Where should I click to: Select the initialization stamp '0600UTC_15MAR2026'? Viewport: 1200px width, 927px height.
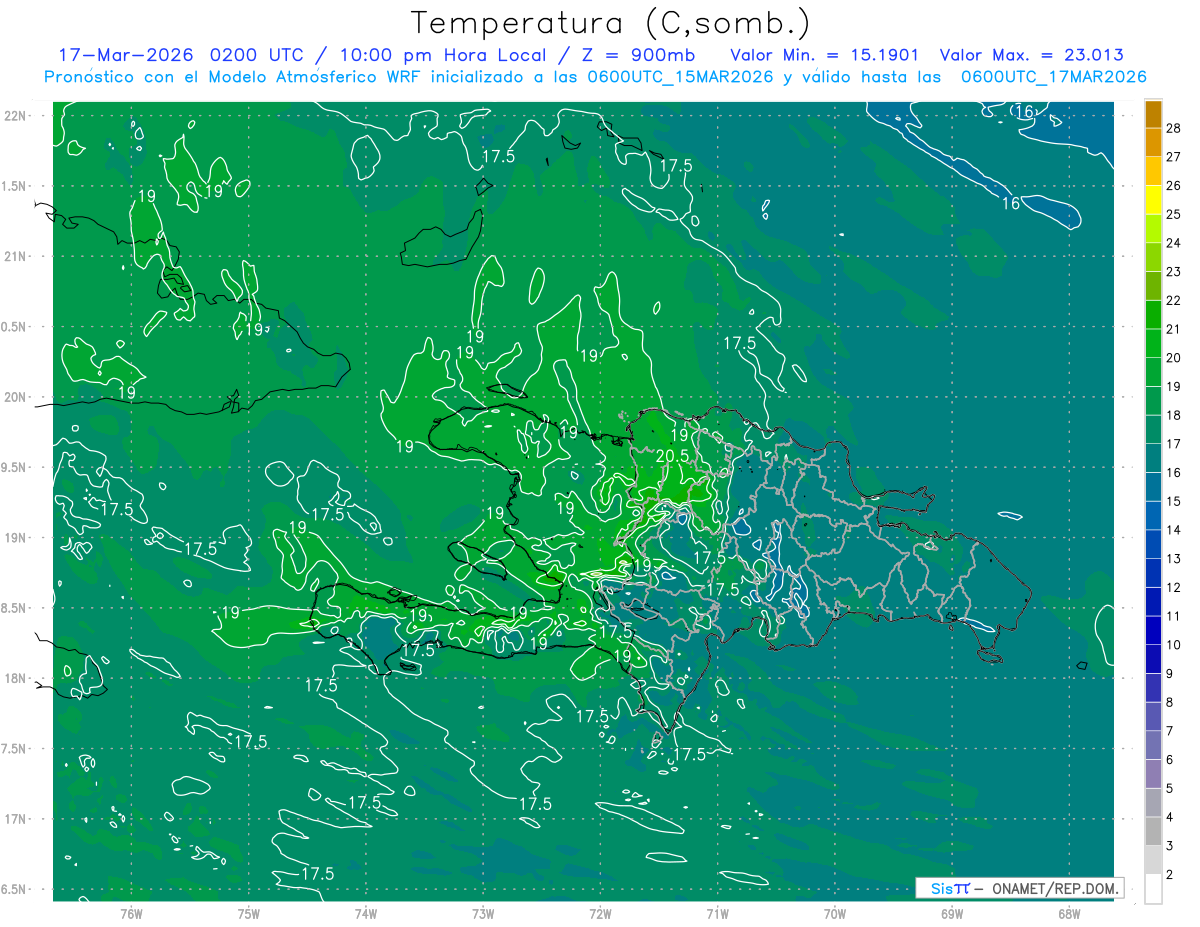point(680,77)
